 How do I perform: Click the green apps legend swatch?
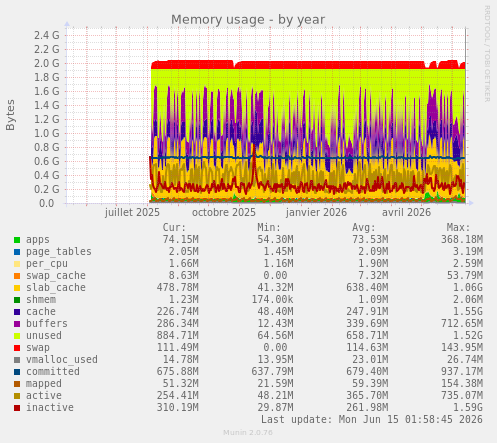17,240
